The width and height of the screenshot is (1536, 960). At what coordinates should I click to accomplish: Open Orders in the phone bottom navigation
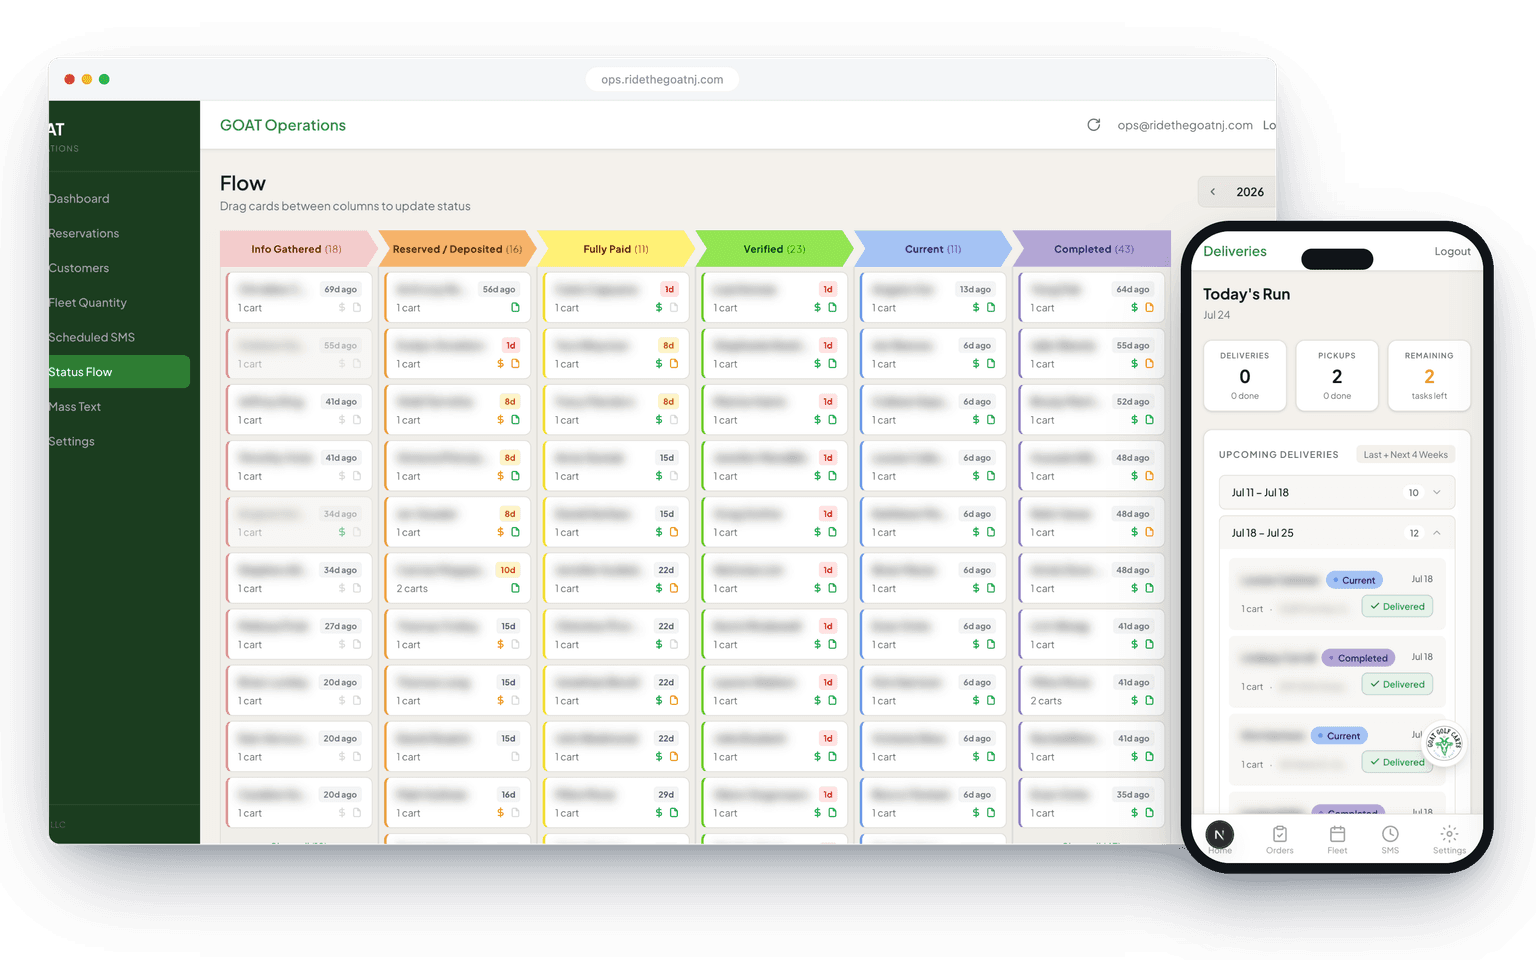tap(1280, 839)
